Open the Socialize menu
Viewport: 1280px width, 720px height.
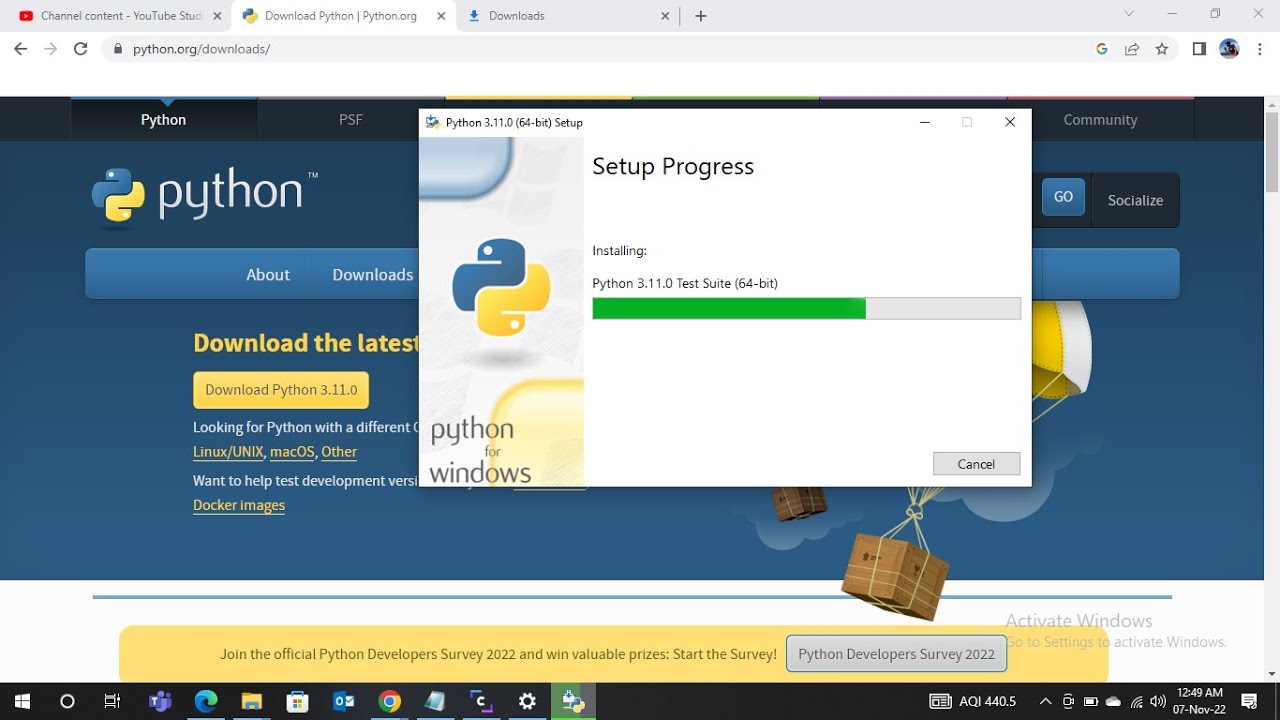point(1135,200)
